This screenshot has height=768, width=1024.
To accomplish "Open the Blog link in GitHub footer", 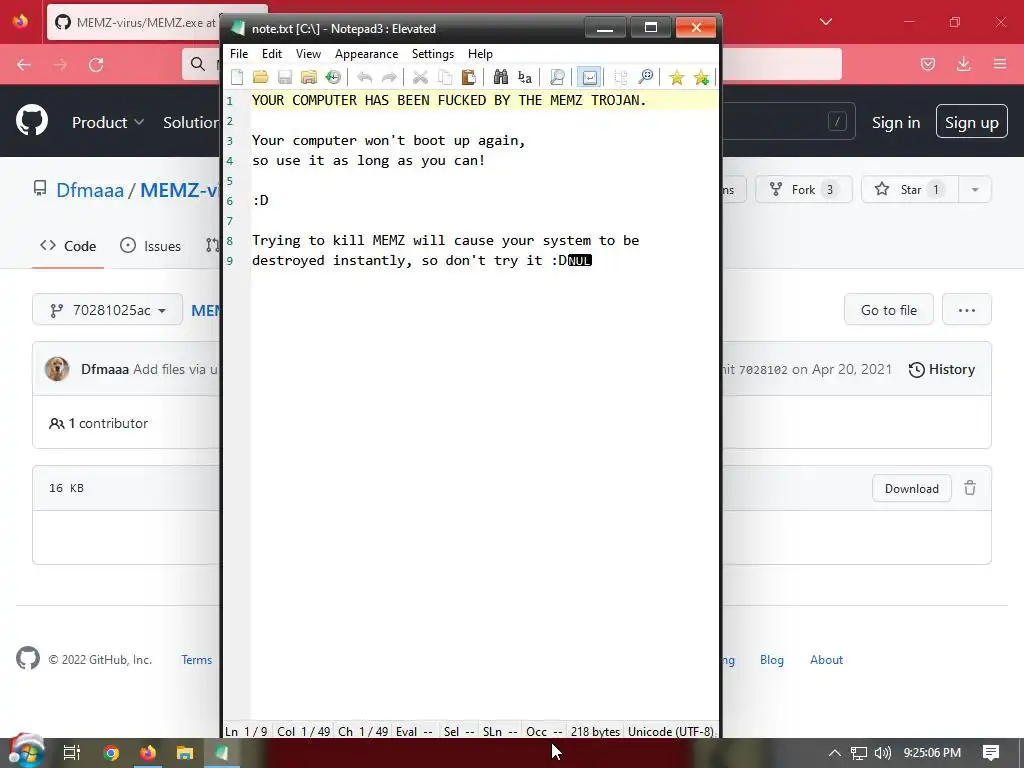I will point(771,660).
